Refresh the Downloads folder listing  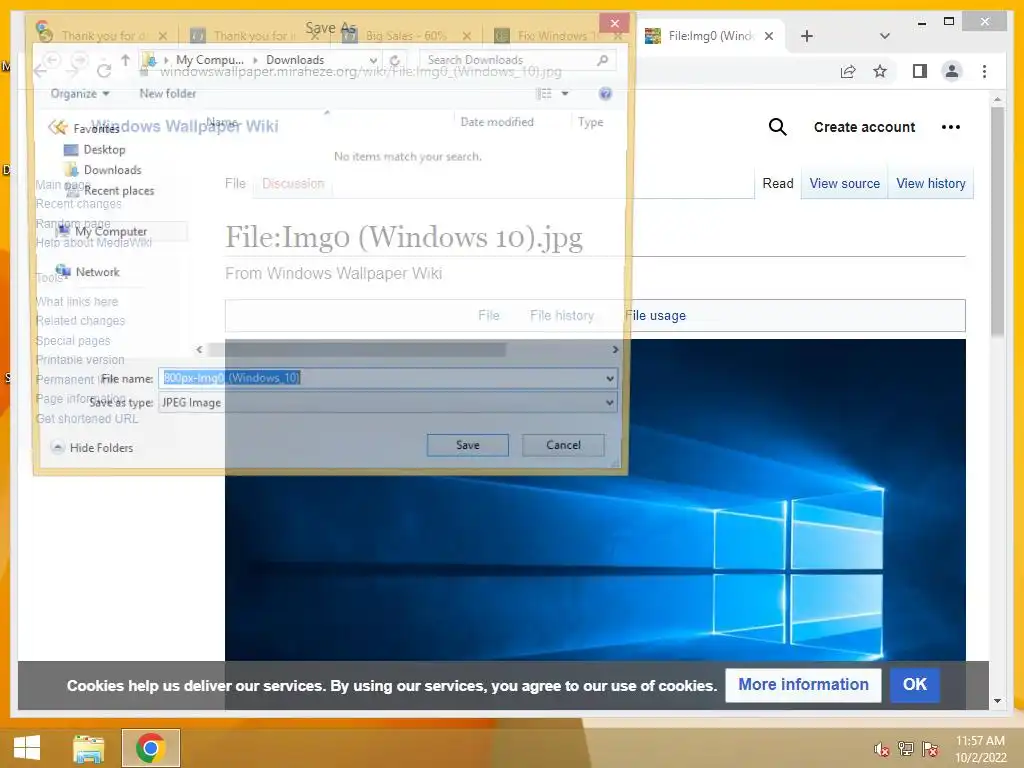pyautogui.click(x=394, y=60)
